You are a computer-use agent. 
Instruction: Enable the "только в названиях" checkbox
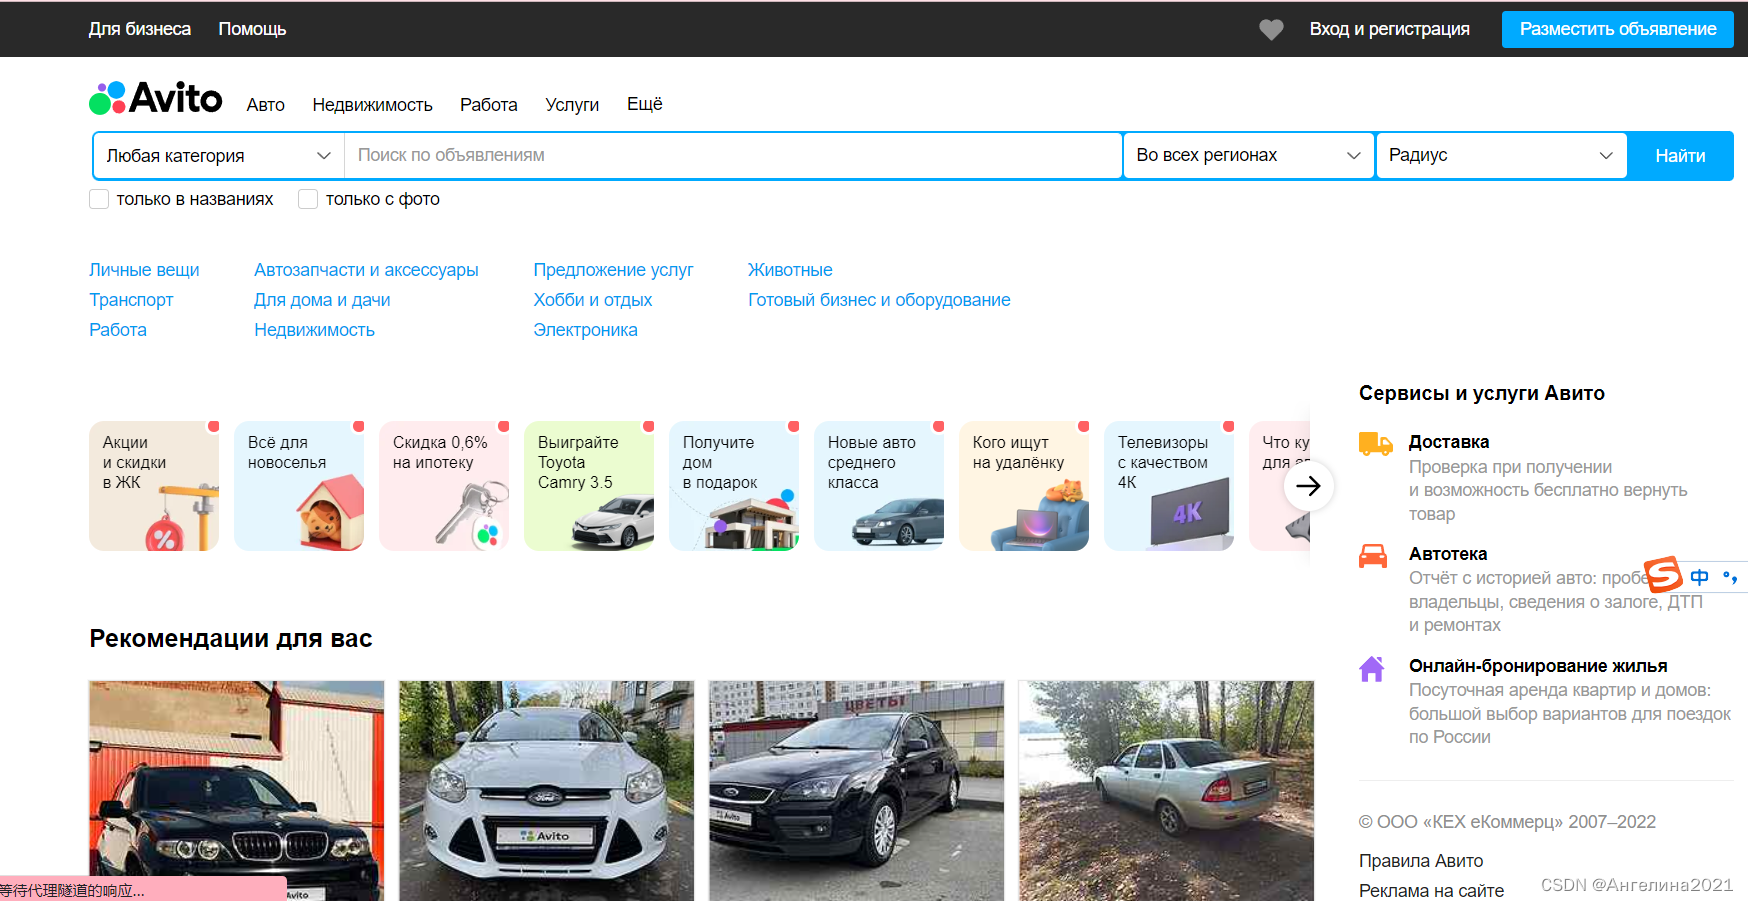99,199
